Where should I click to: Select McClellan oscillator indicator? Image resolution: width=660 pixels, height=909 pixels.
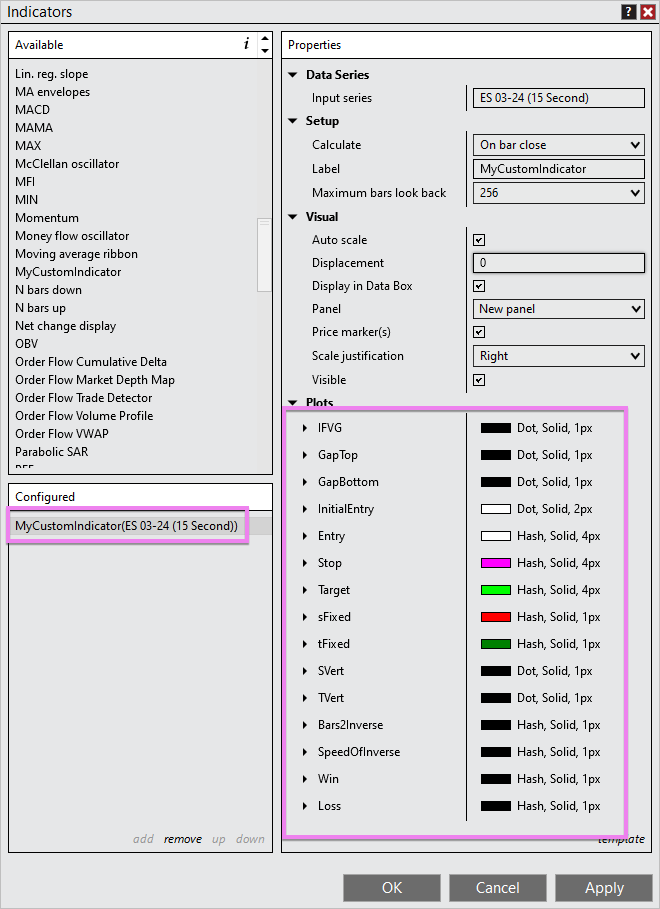coord(67,164)
